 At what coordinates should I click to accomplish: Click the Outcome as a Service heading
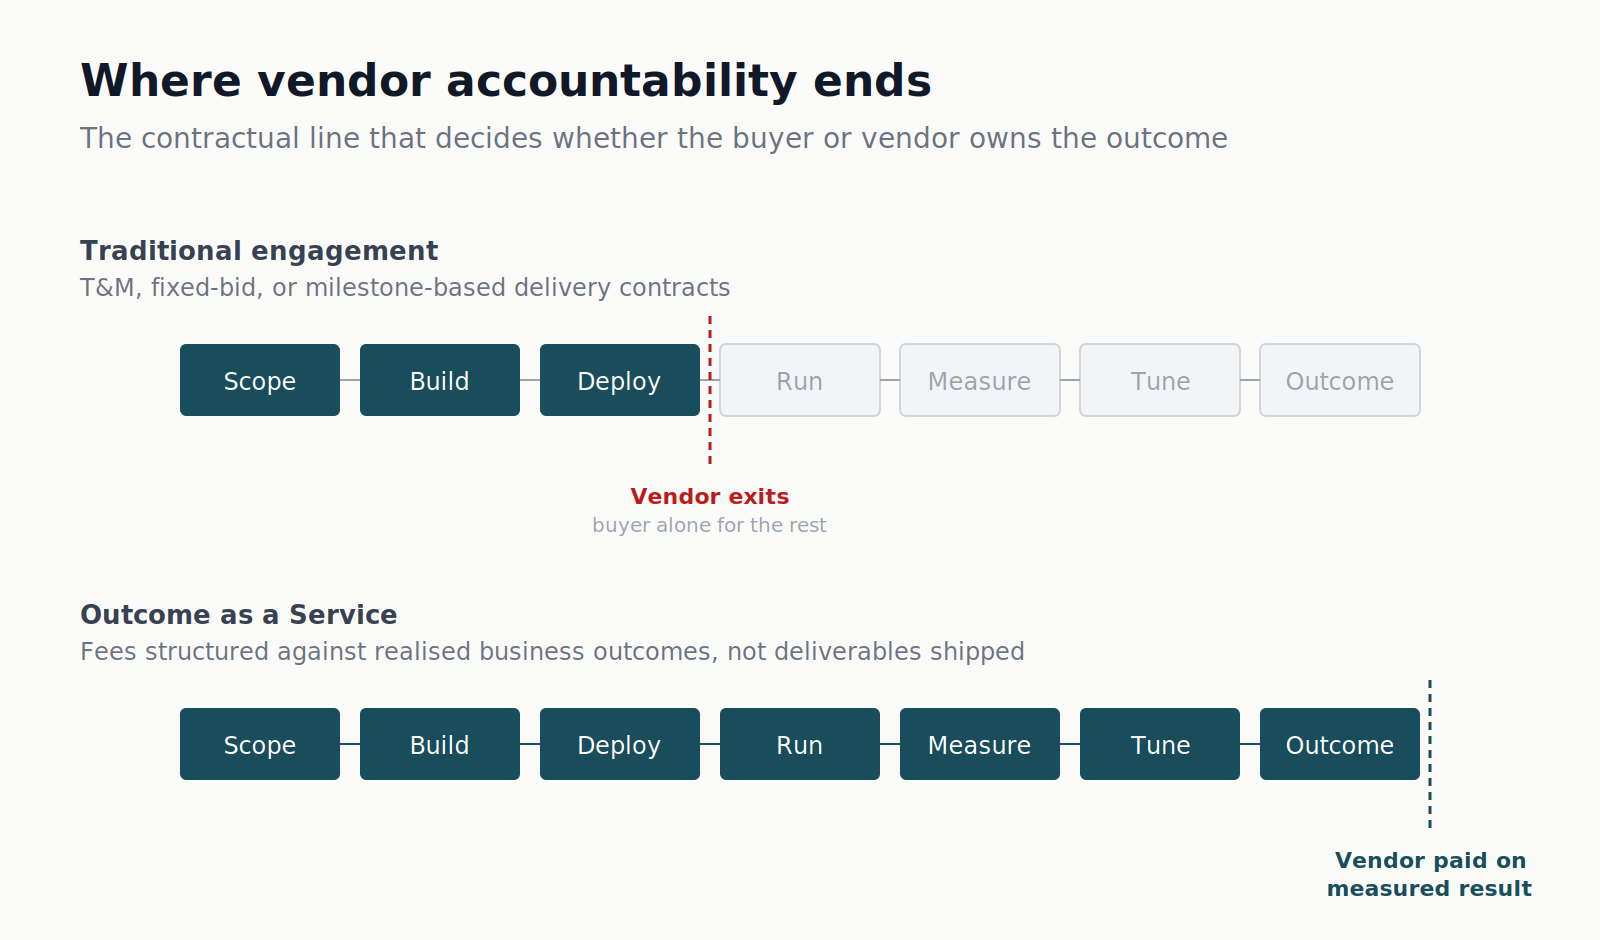[x=239, y=615]
